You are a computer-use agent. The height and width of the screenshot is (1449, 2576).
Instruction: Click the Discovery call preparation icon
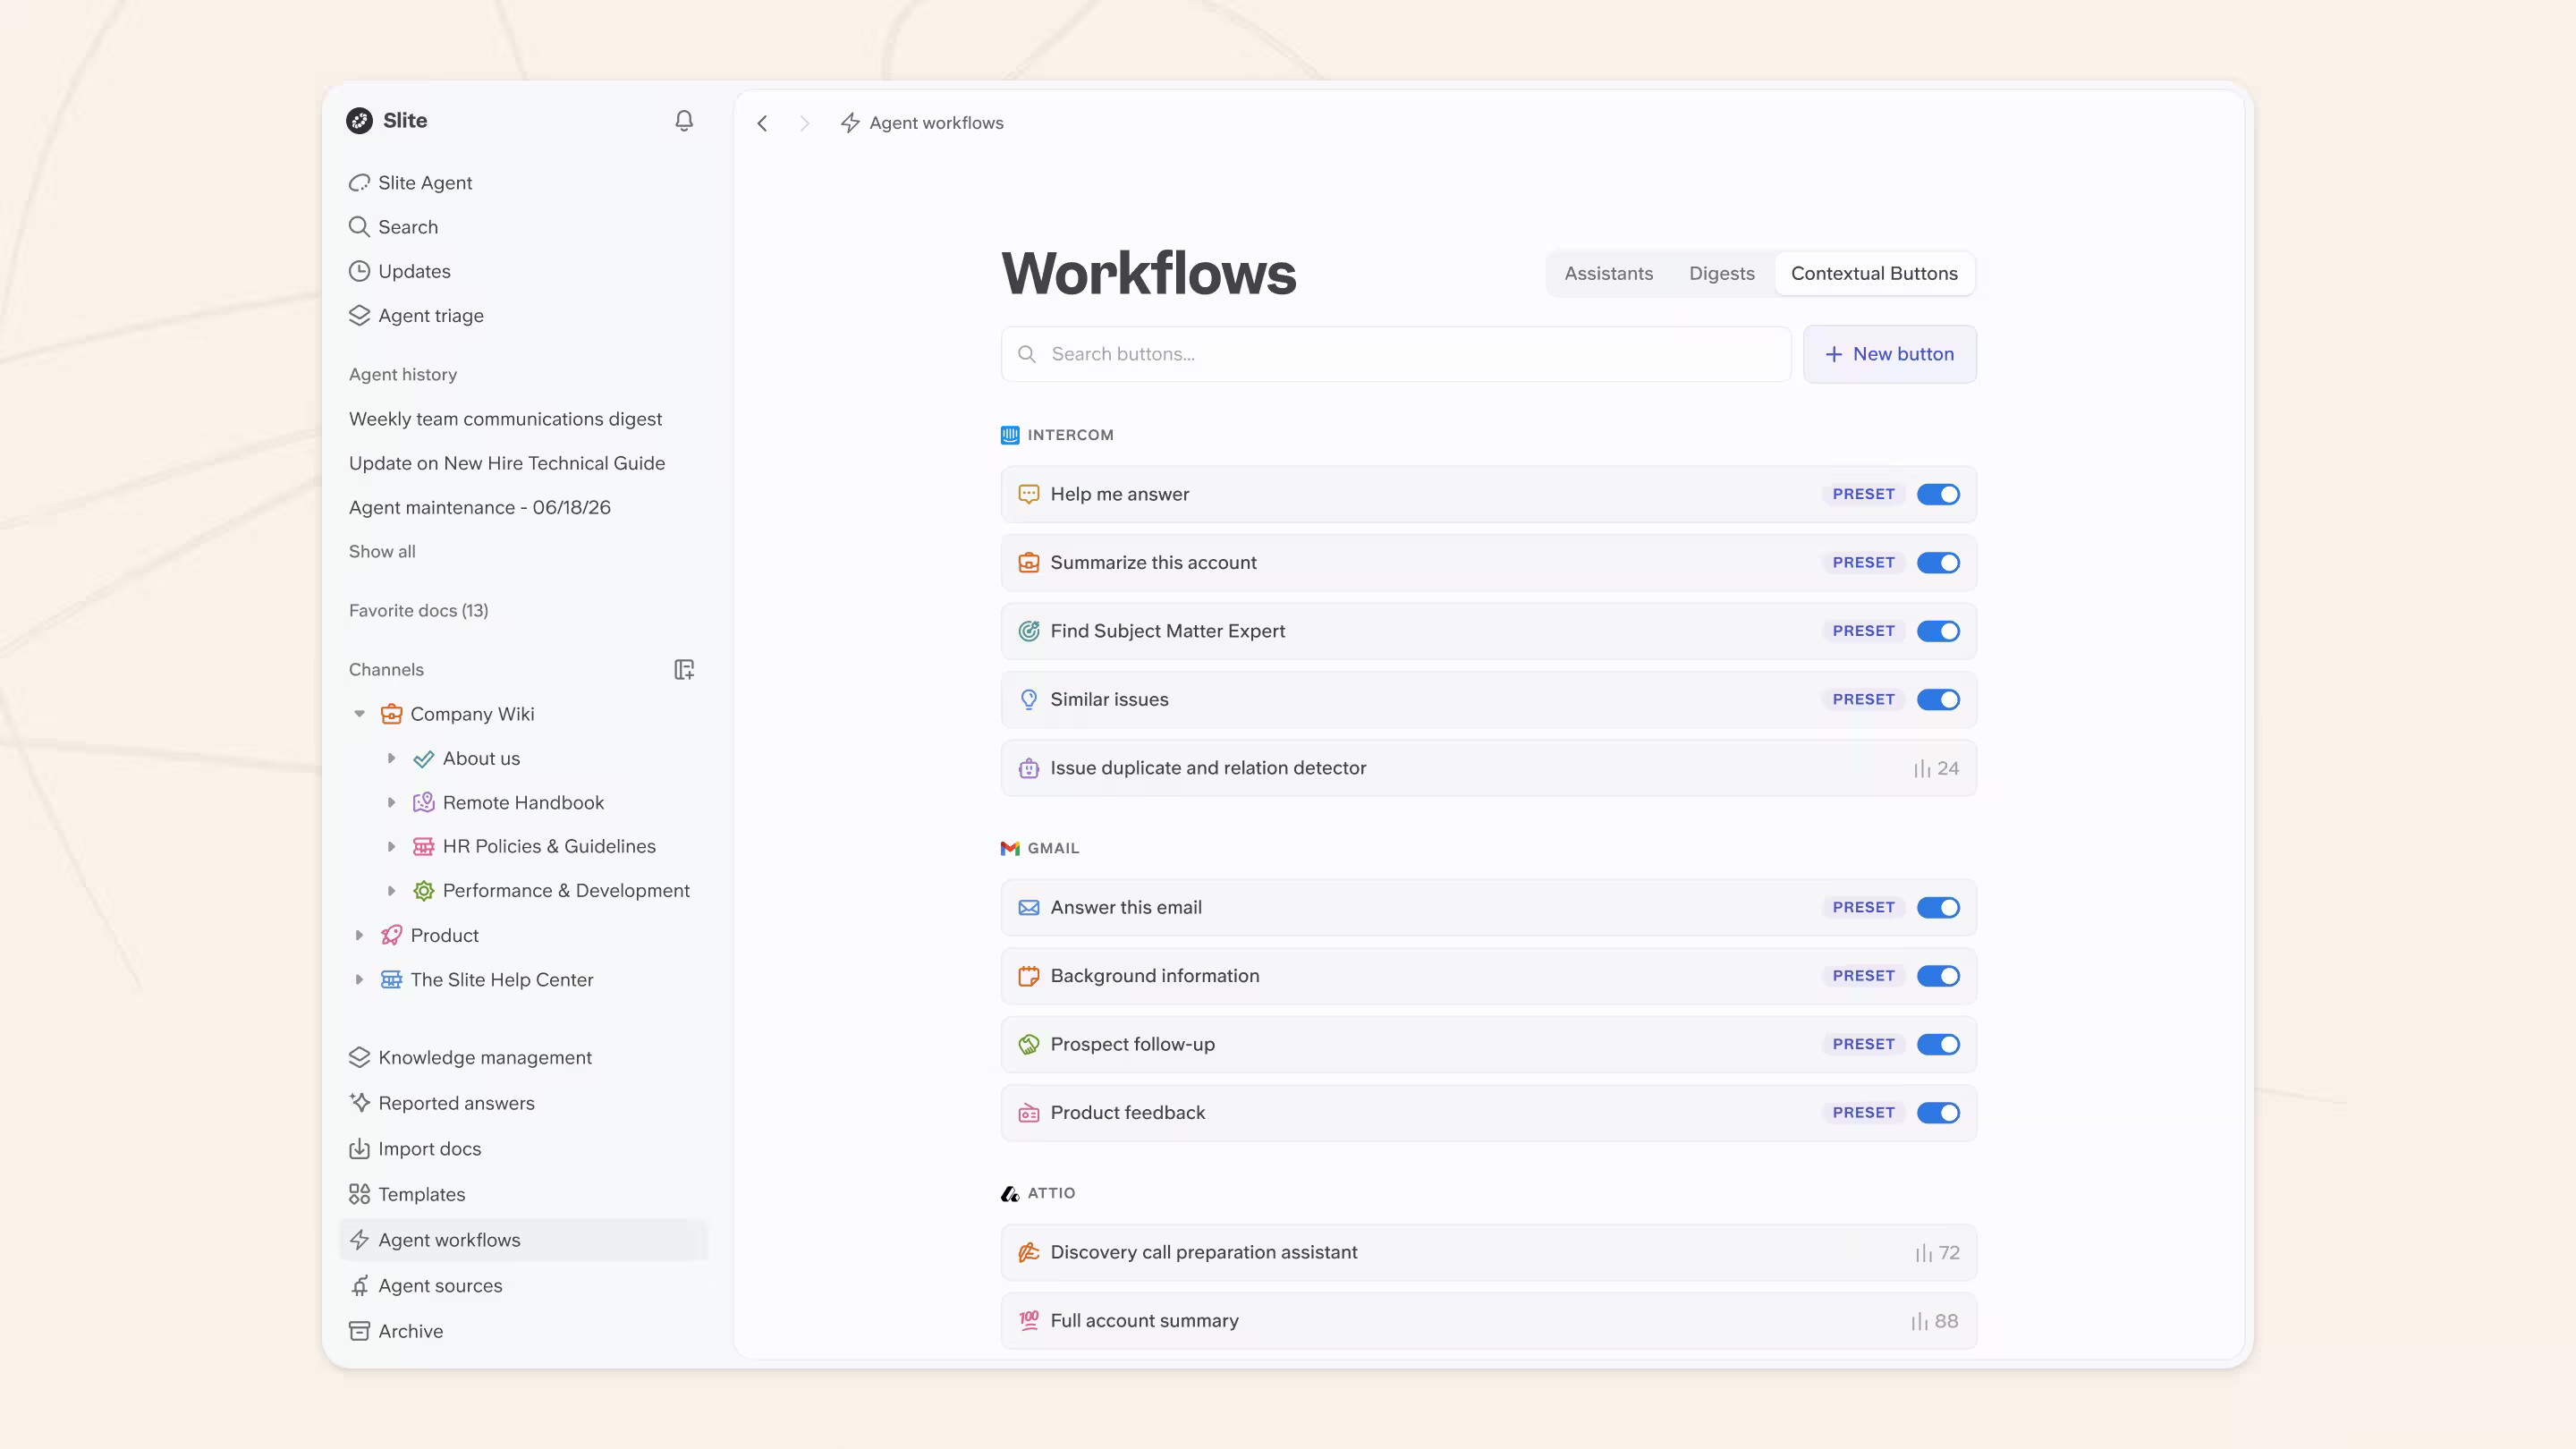tap(1029, 1252)
